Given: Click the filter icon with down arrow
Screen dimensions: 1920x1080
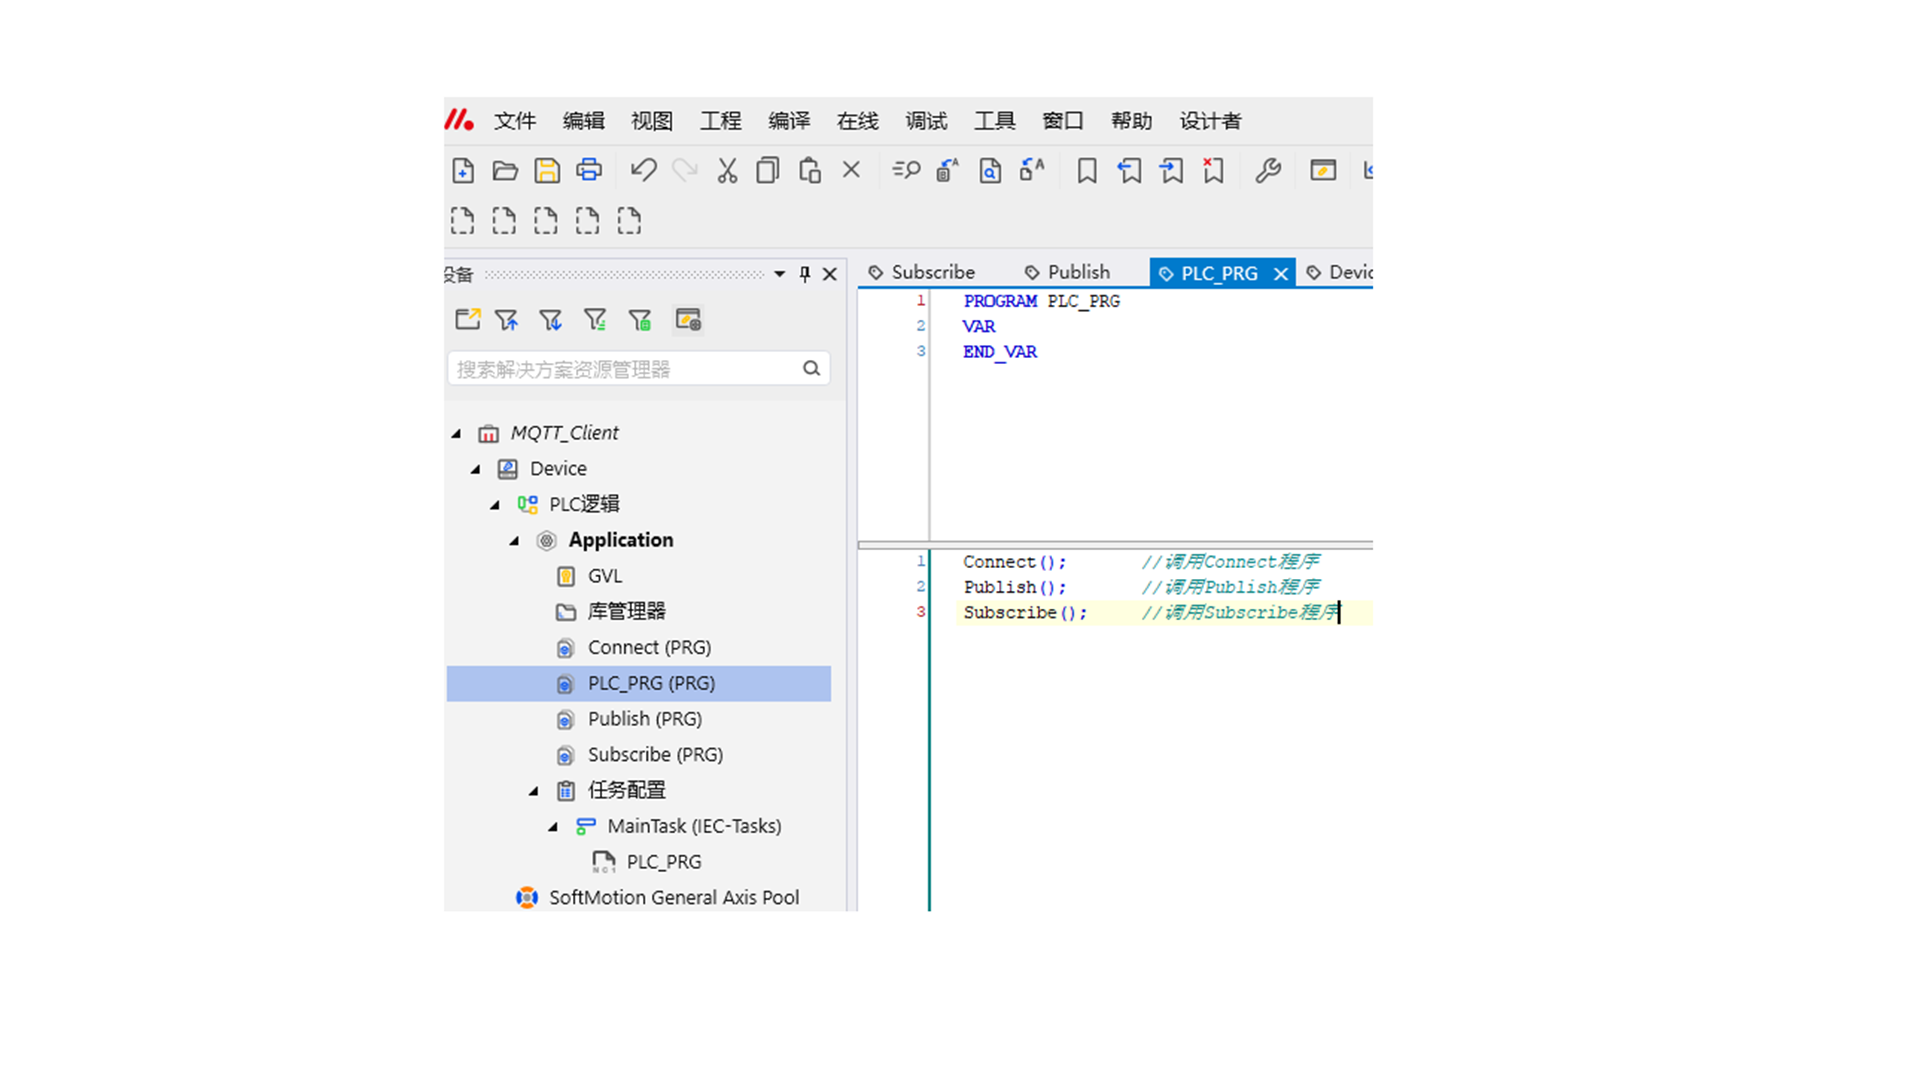Looking at the screenshot, I should [x=550, y=320].
